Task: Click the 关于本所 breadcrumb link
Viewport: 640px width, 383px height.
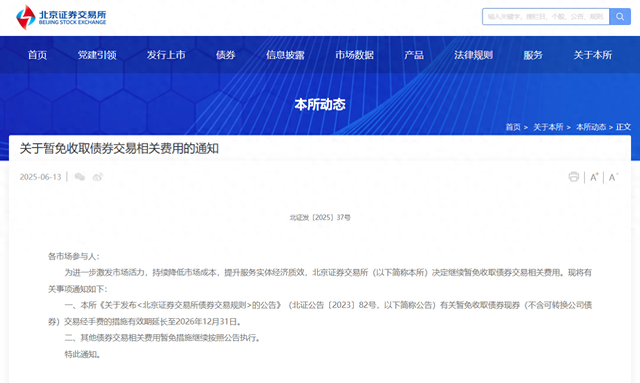Action: click(x=548, y=127)
